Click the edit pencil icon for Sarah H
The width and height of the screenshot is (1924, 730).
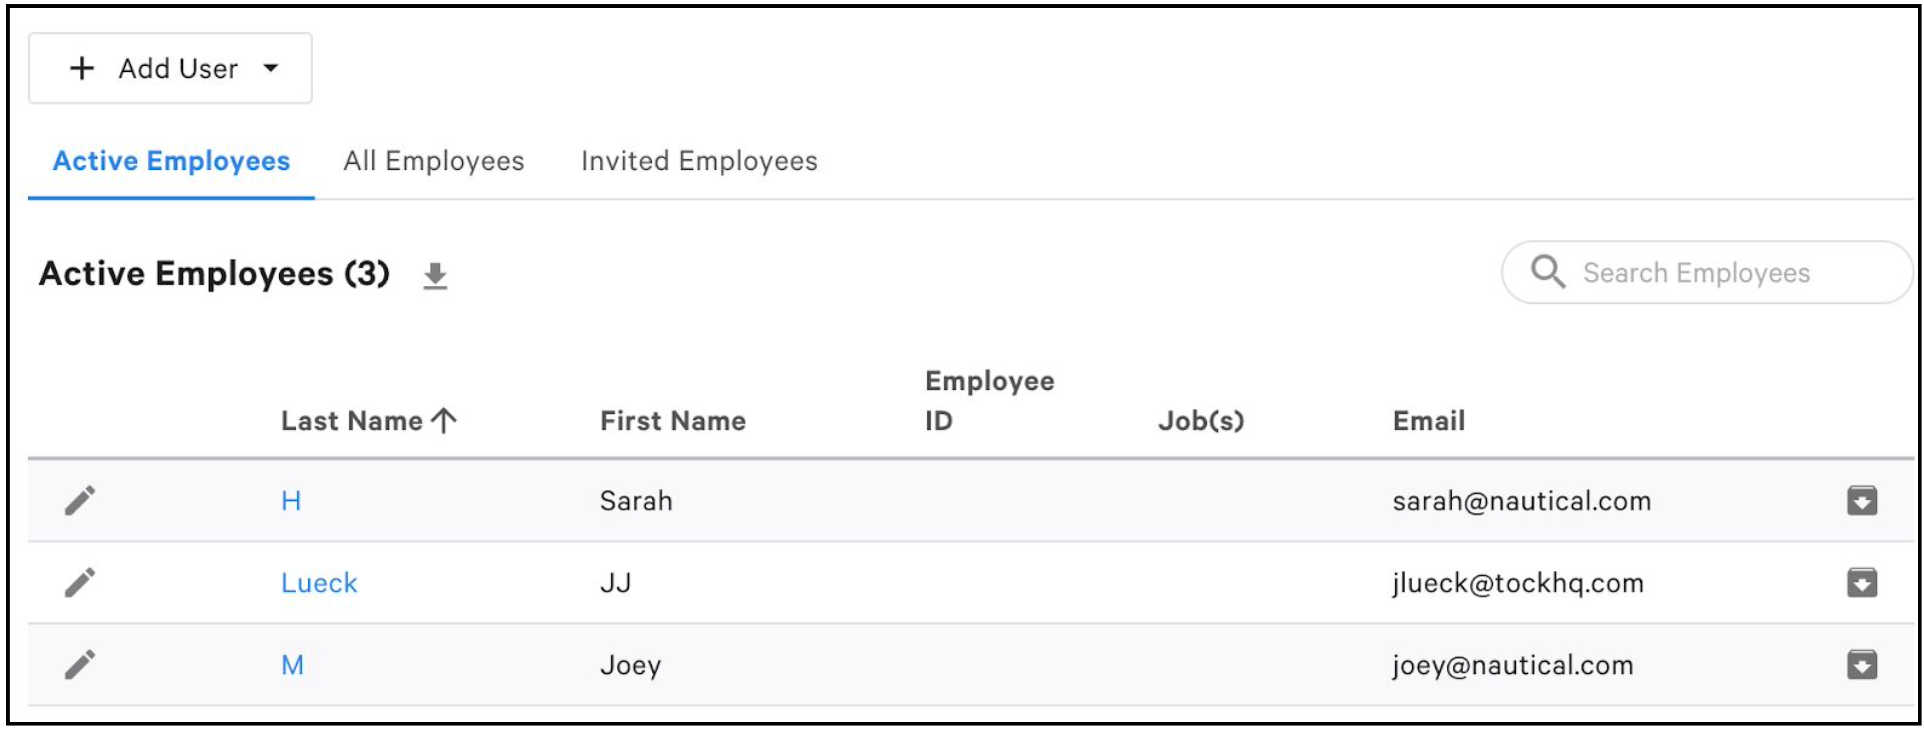80,501
